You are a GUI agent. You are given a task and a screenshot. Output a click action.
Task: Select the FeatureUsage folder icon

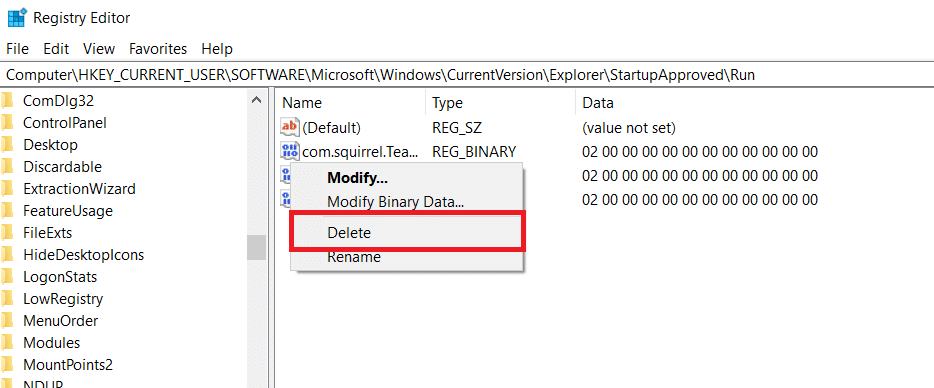(7, 210)
